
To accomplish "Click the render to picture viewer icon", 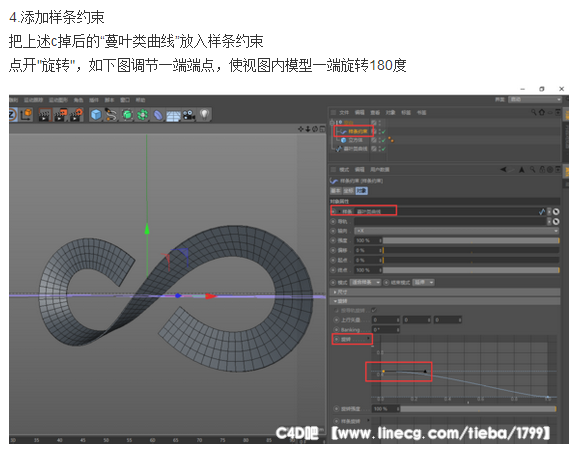I will click(61, 115).
